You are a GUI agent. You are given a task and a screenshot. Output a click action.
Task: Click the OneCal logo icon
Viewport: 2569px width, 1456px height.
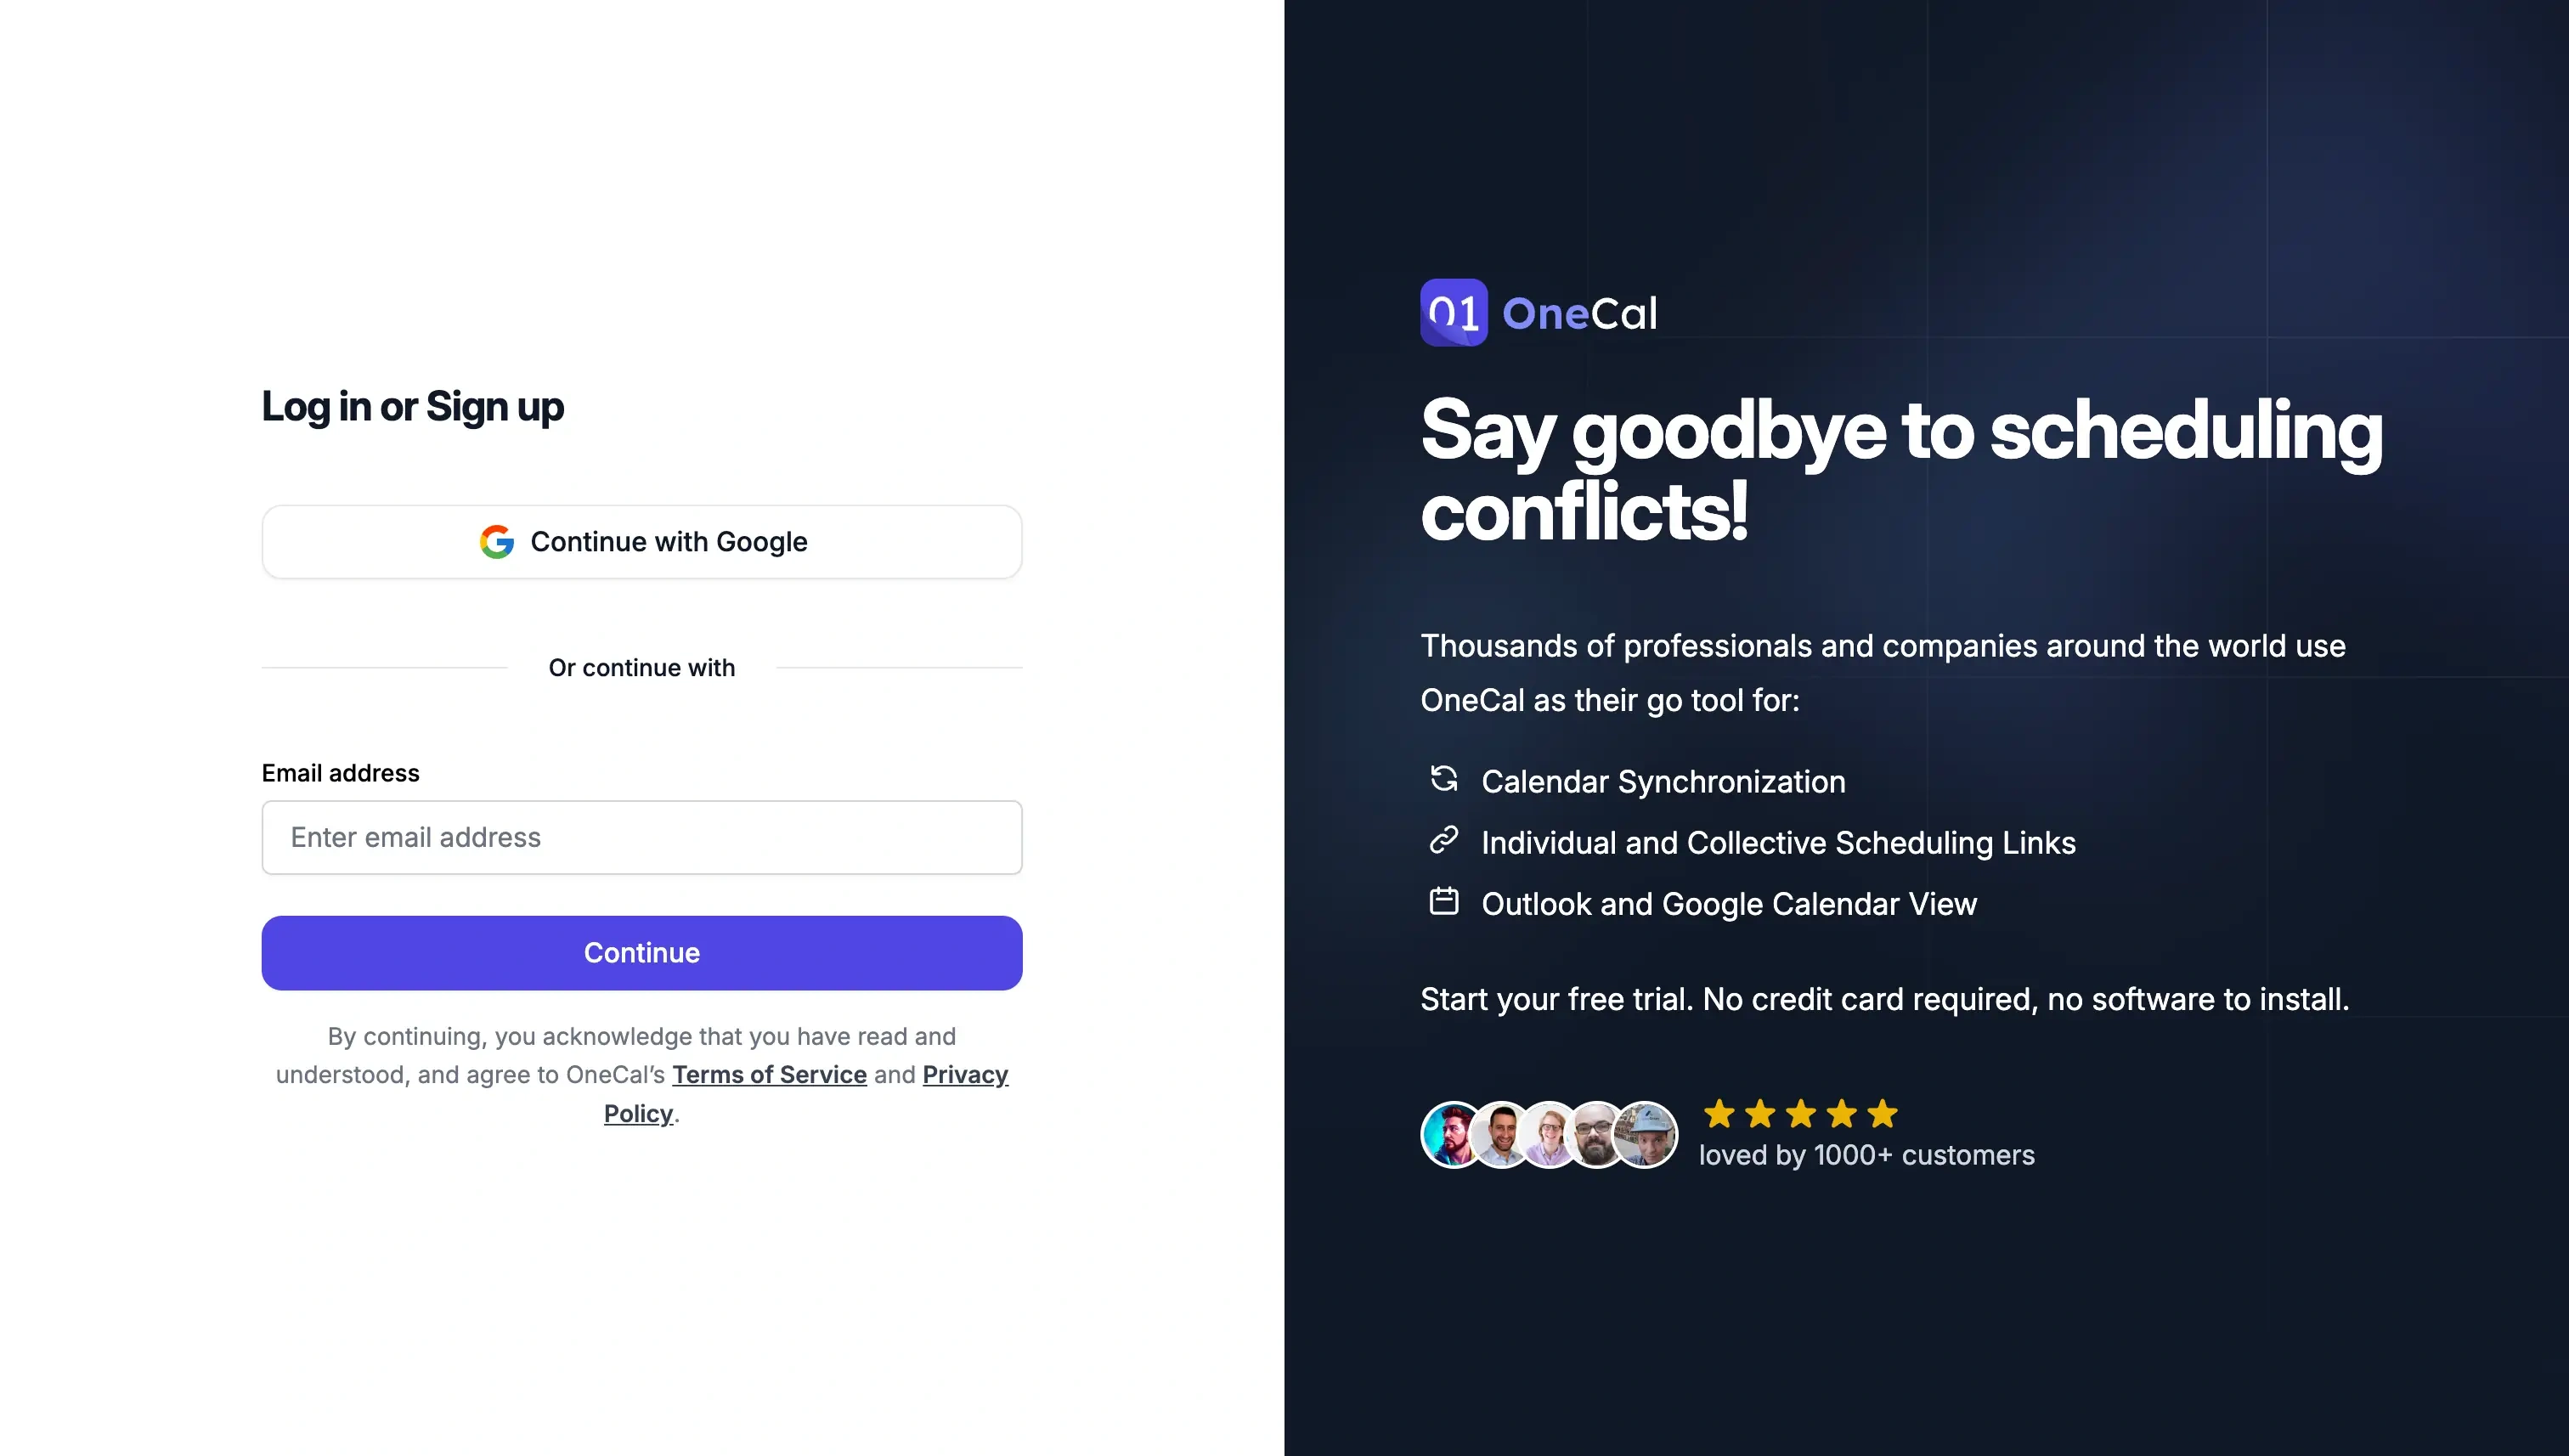1454,313
